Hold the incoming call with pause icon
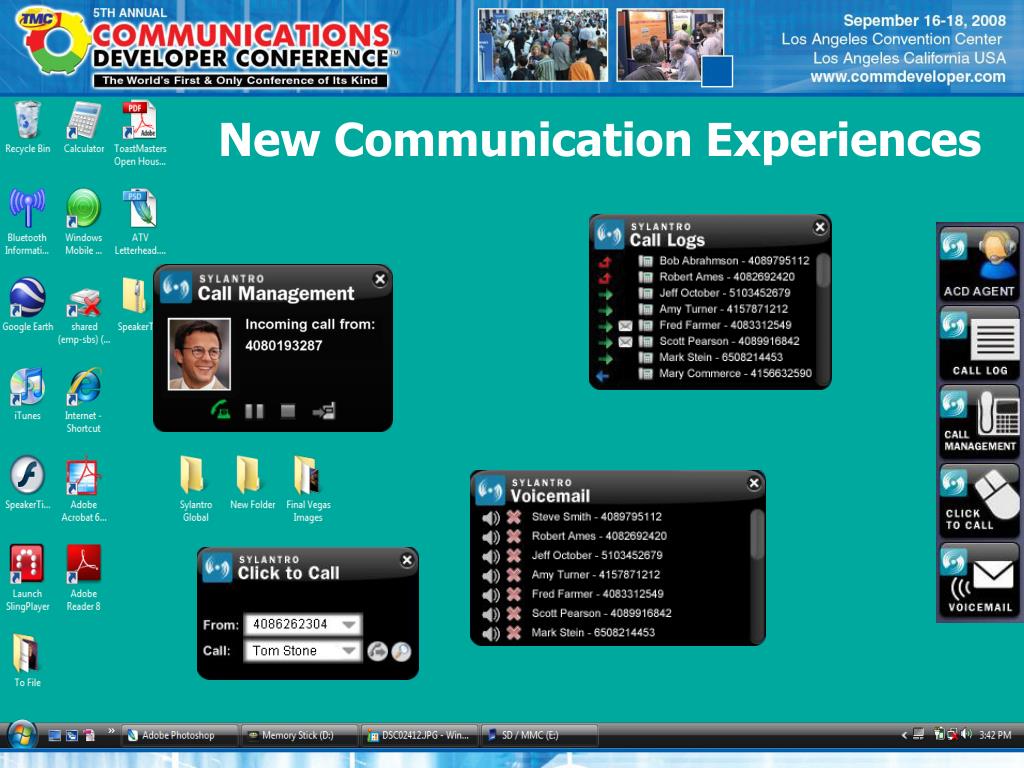This screenshot has width=1024, height=768. (x=254, y=411)
